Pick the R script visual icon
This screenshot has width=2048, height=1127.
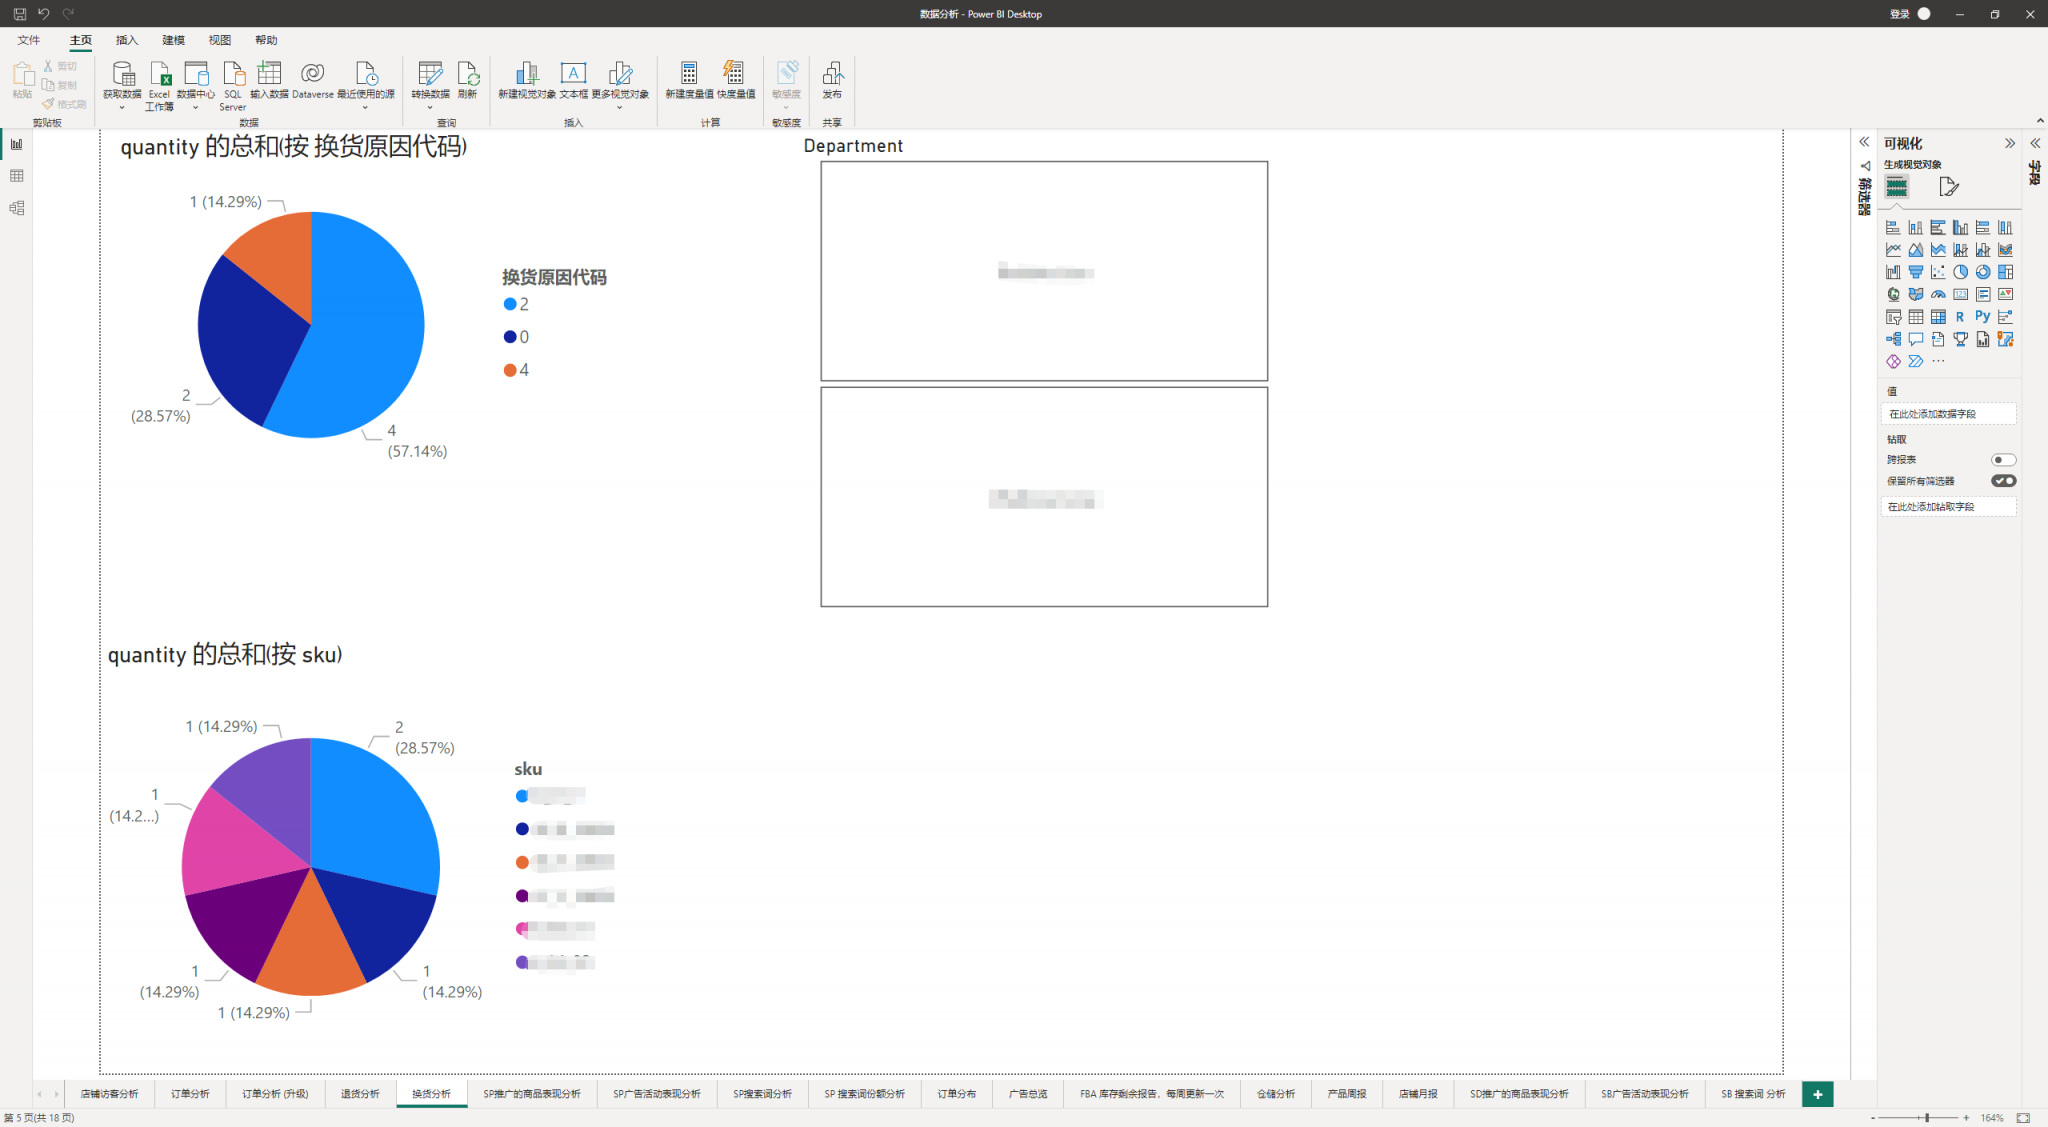[x=1960, y=317]
